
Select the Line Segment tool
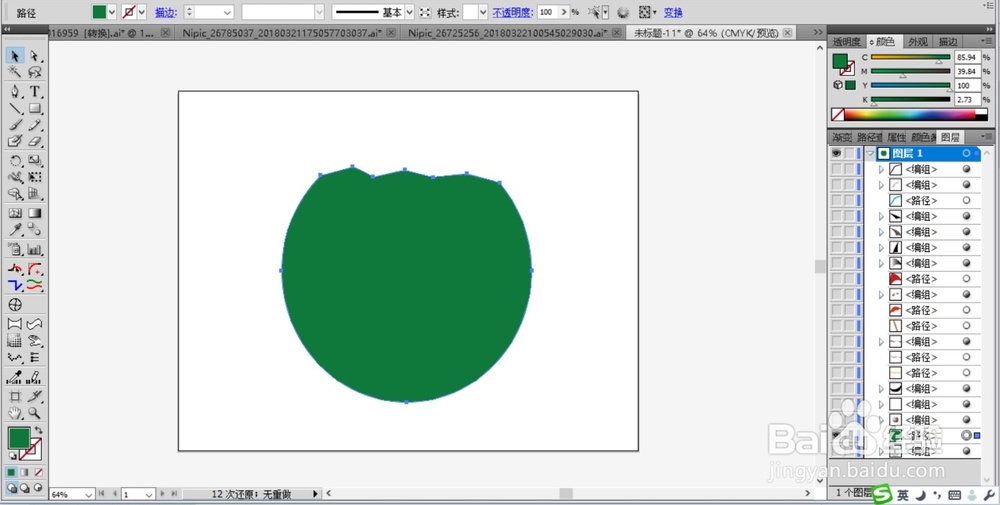15,108
